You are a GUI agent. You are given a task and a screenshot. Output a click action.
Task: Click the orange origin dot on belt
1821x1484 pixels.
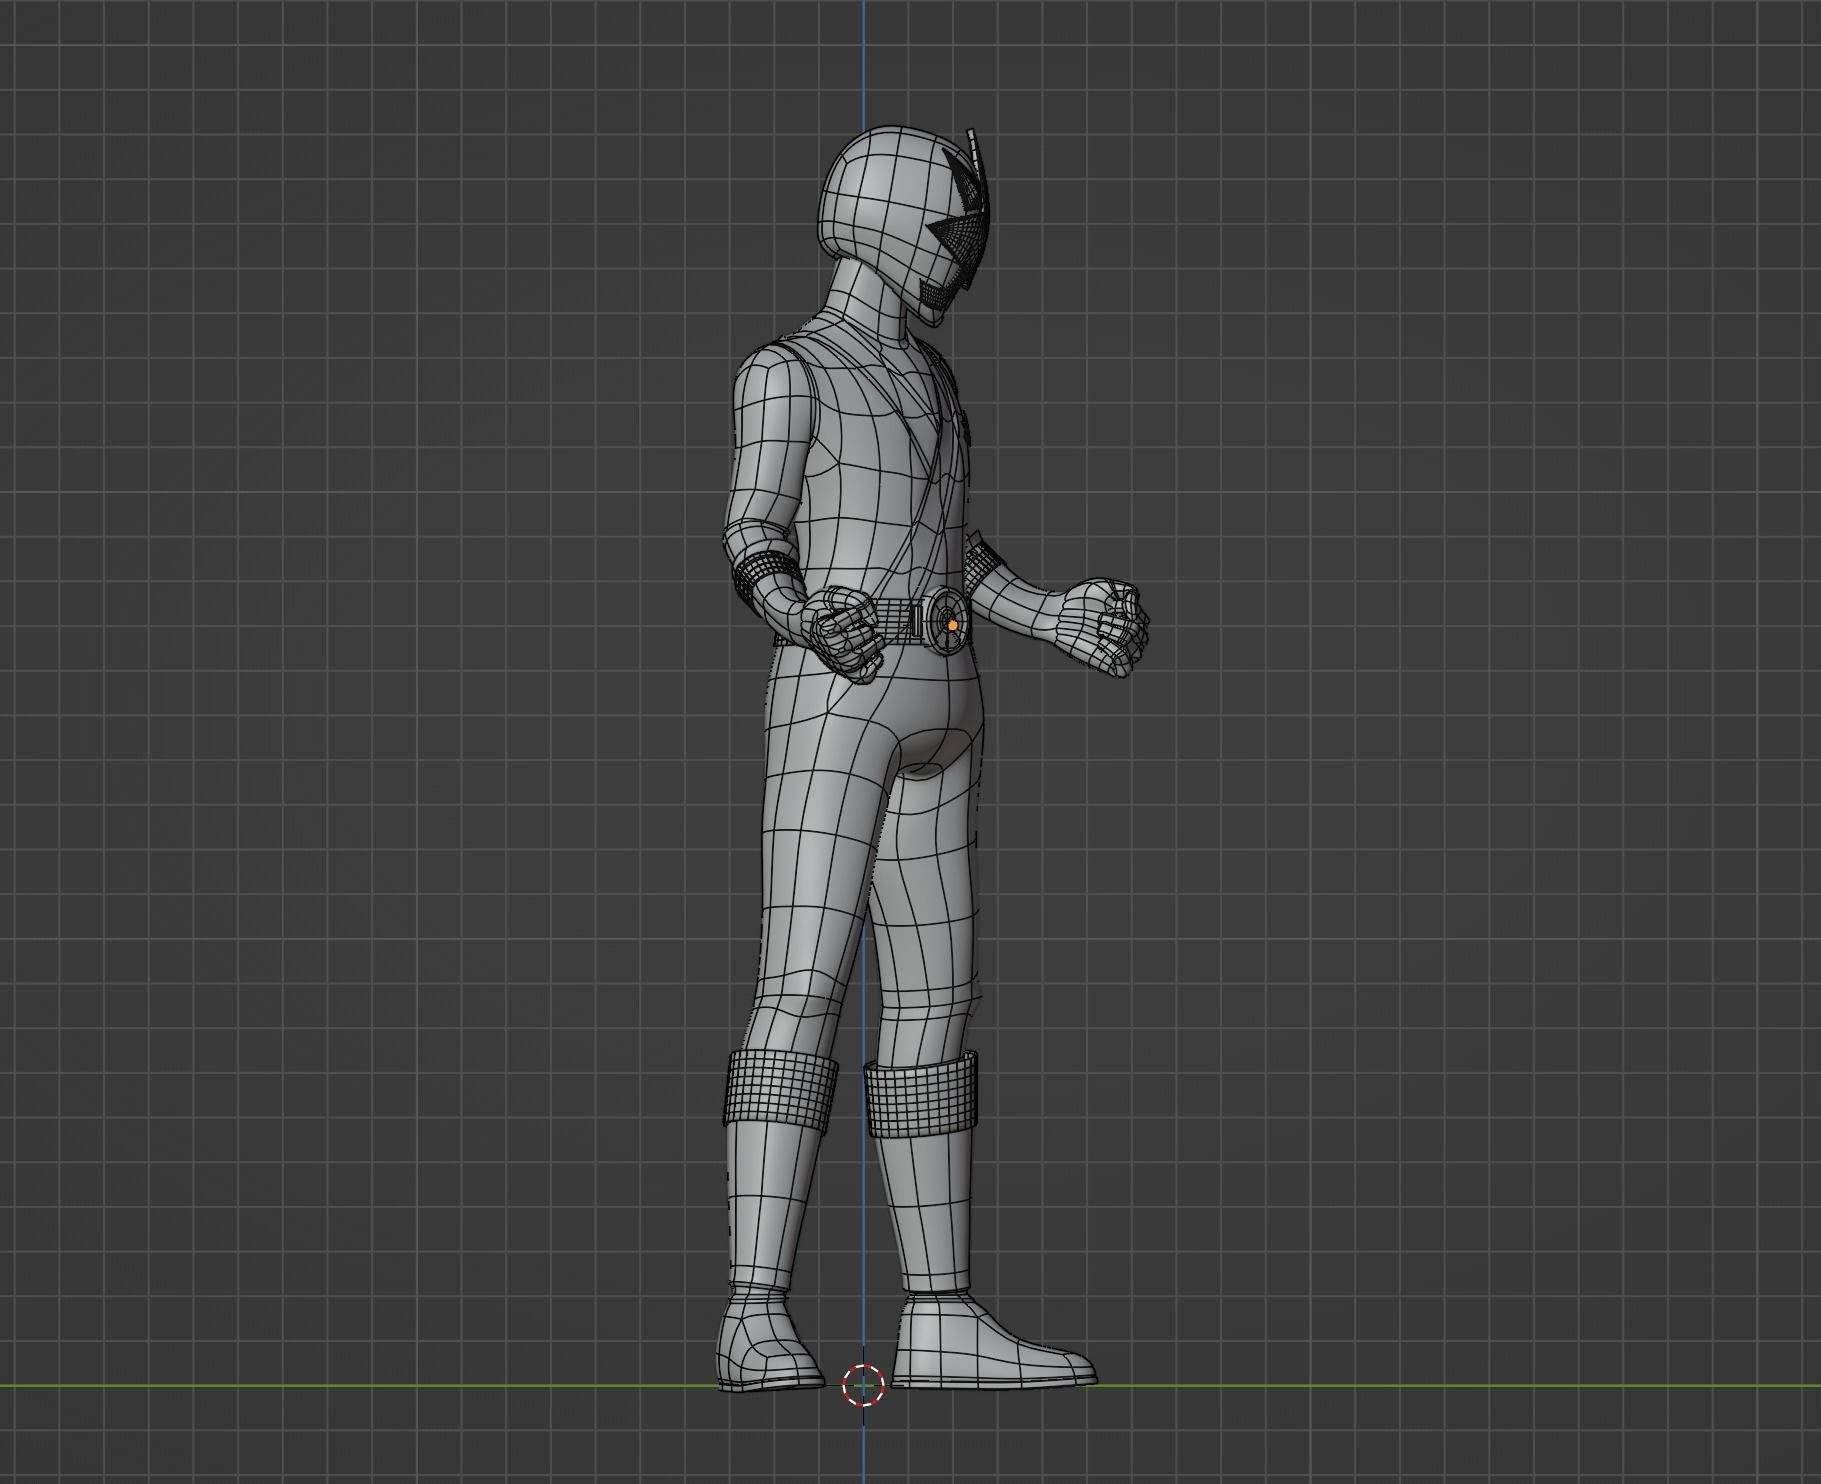952,625
